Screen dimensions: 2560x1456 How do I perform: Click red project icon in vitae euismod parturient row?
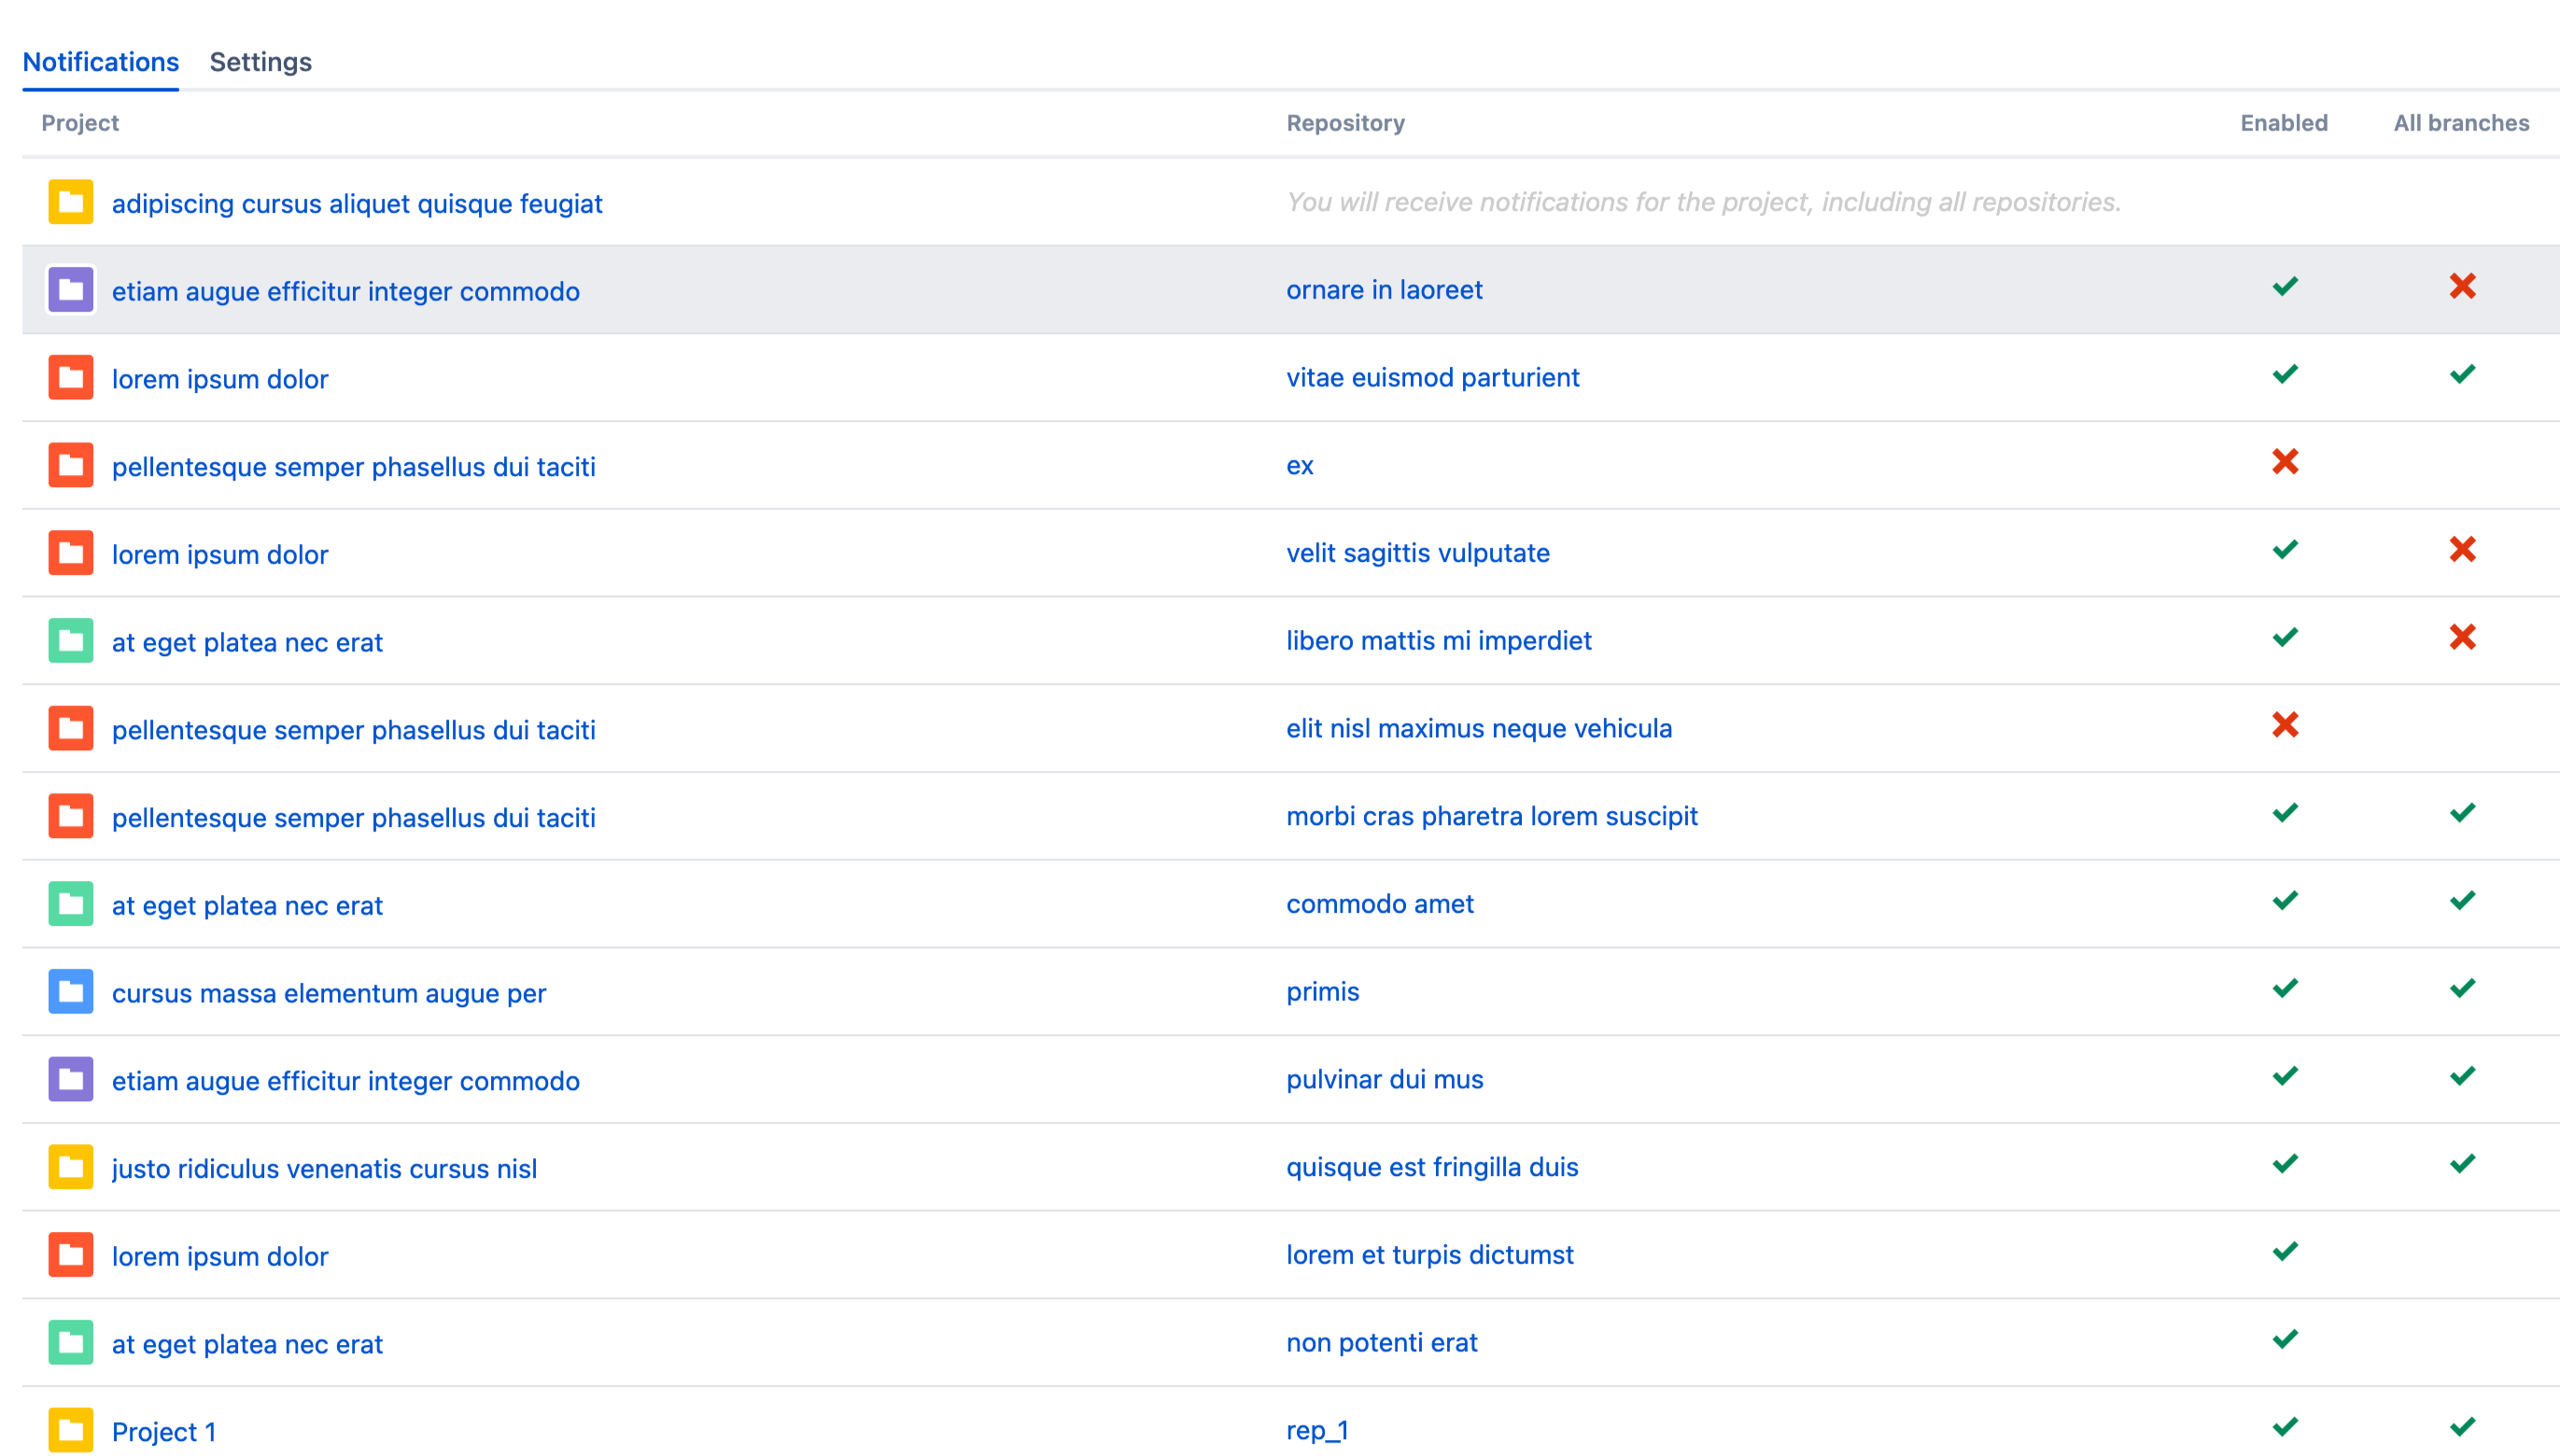(x=70, y=378)
